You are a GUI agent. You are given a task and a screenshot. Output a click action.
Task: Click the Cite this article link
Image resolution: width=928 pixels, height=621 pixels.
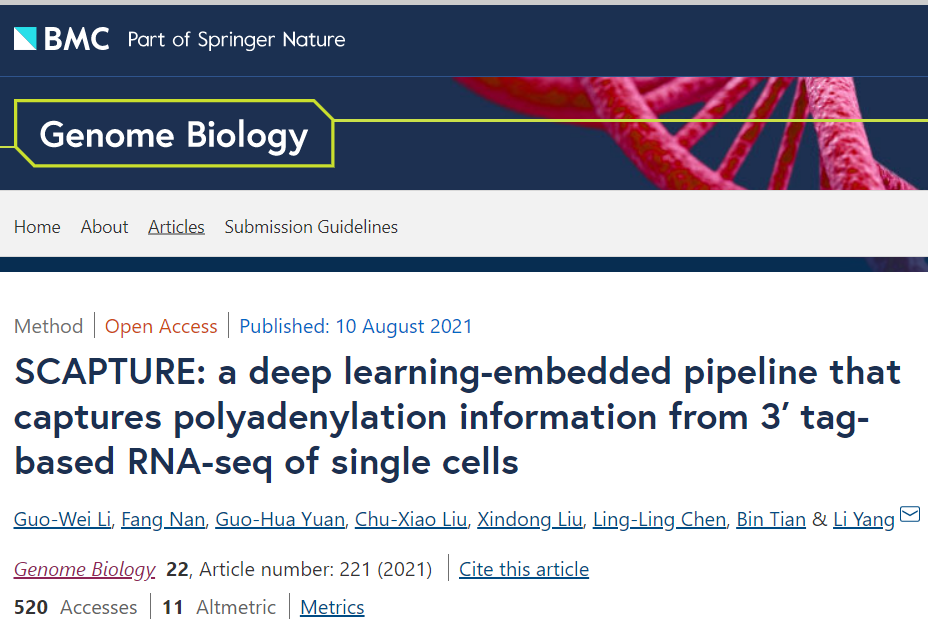(524, 570)
